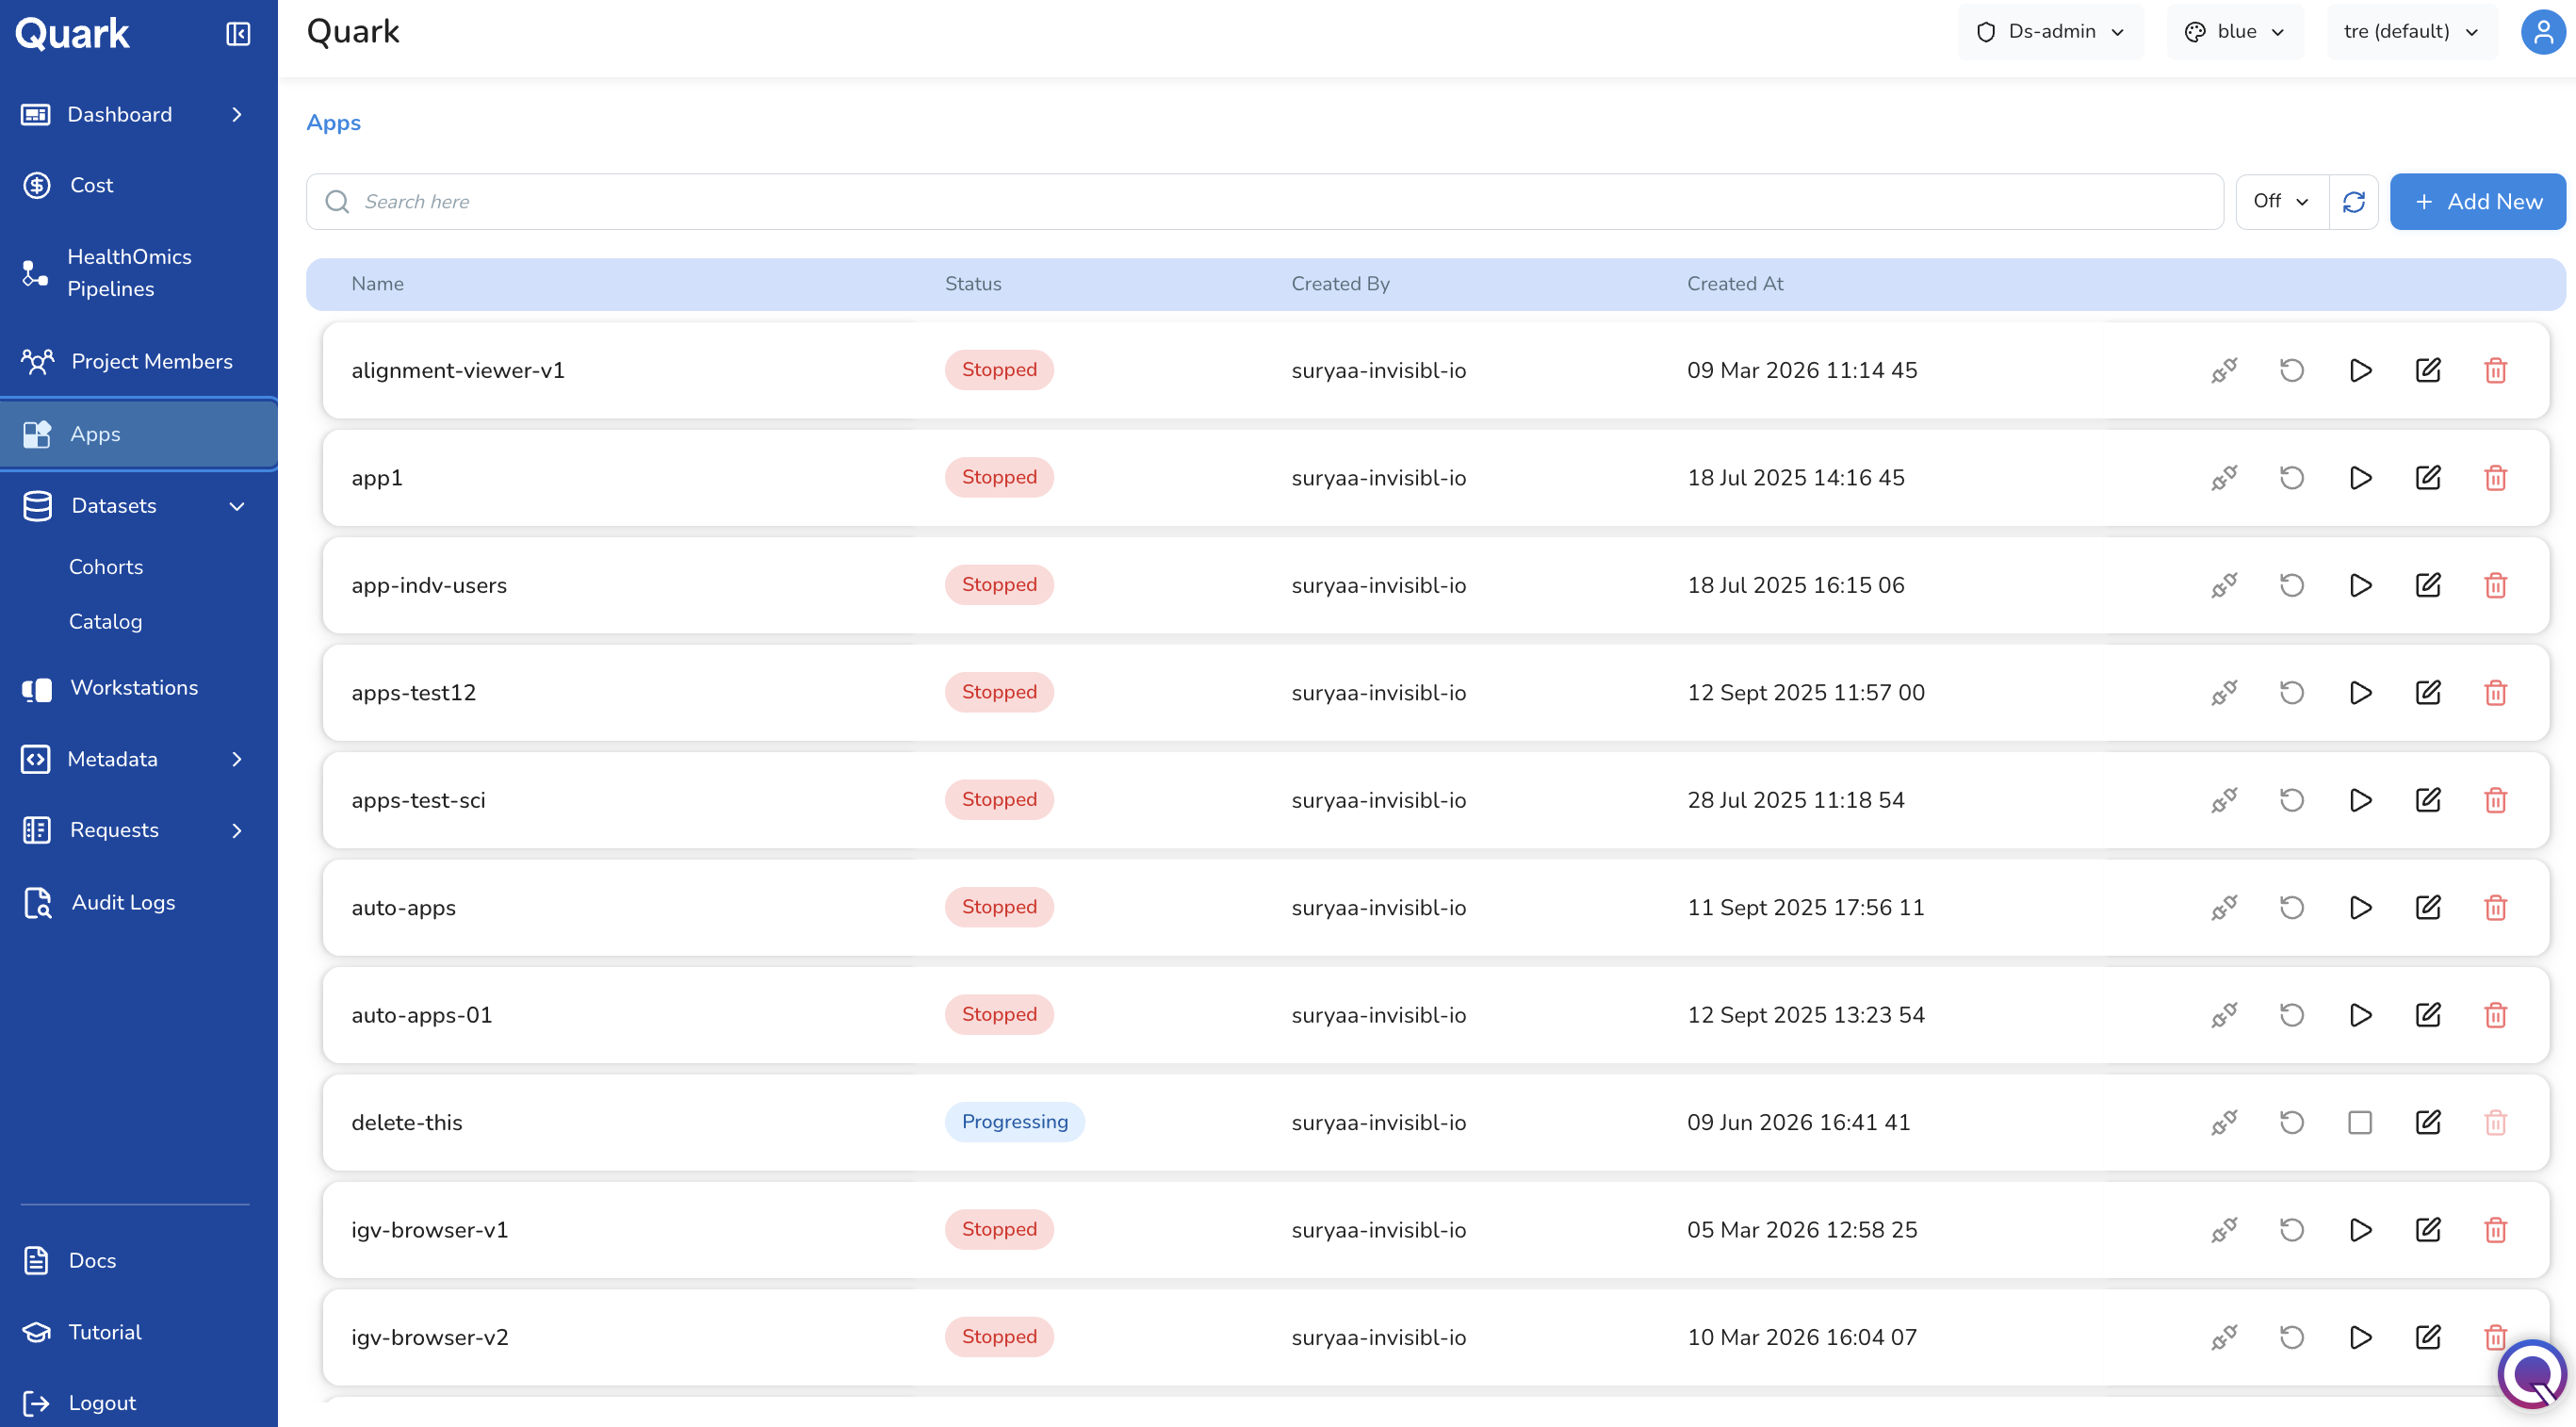Viewport: 2576px width, 1427px height.
Task: Open the Docs link
Action: click(91, 1261)
